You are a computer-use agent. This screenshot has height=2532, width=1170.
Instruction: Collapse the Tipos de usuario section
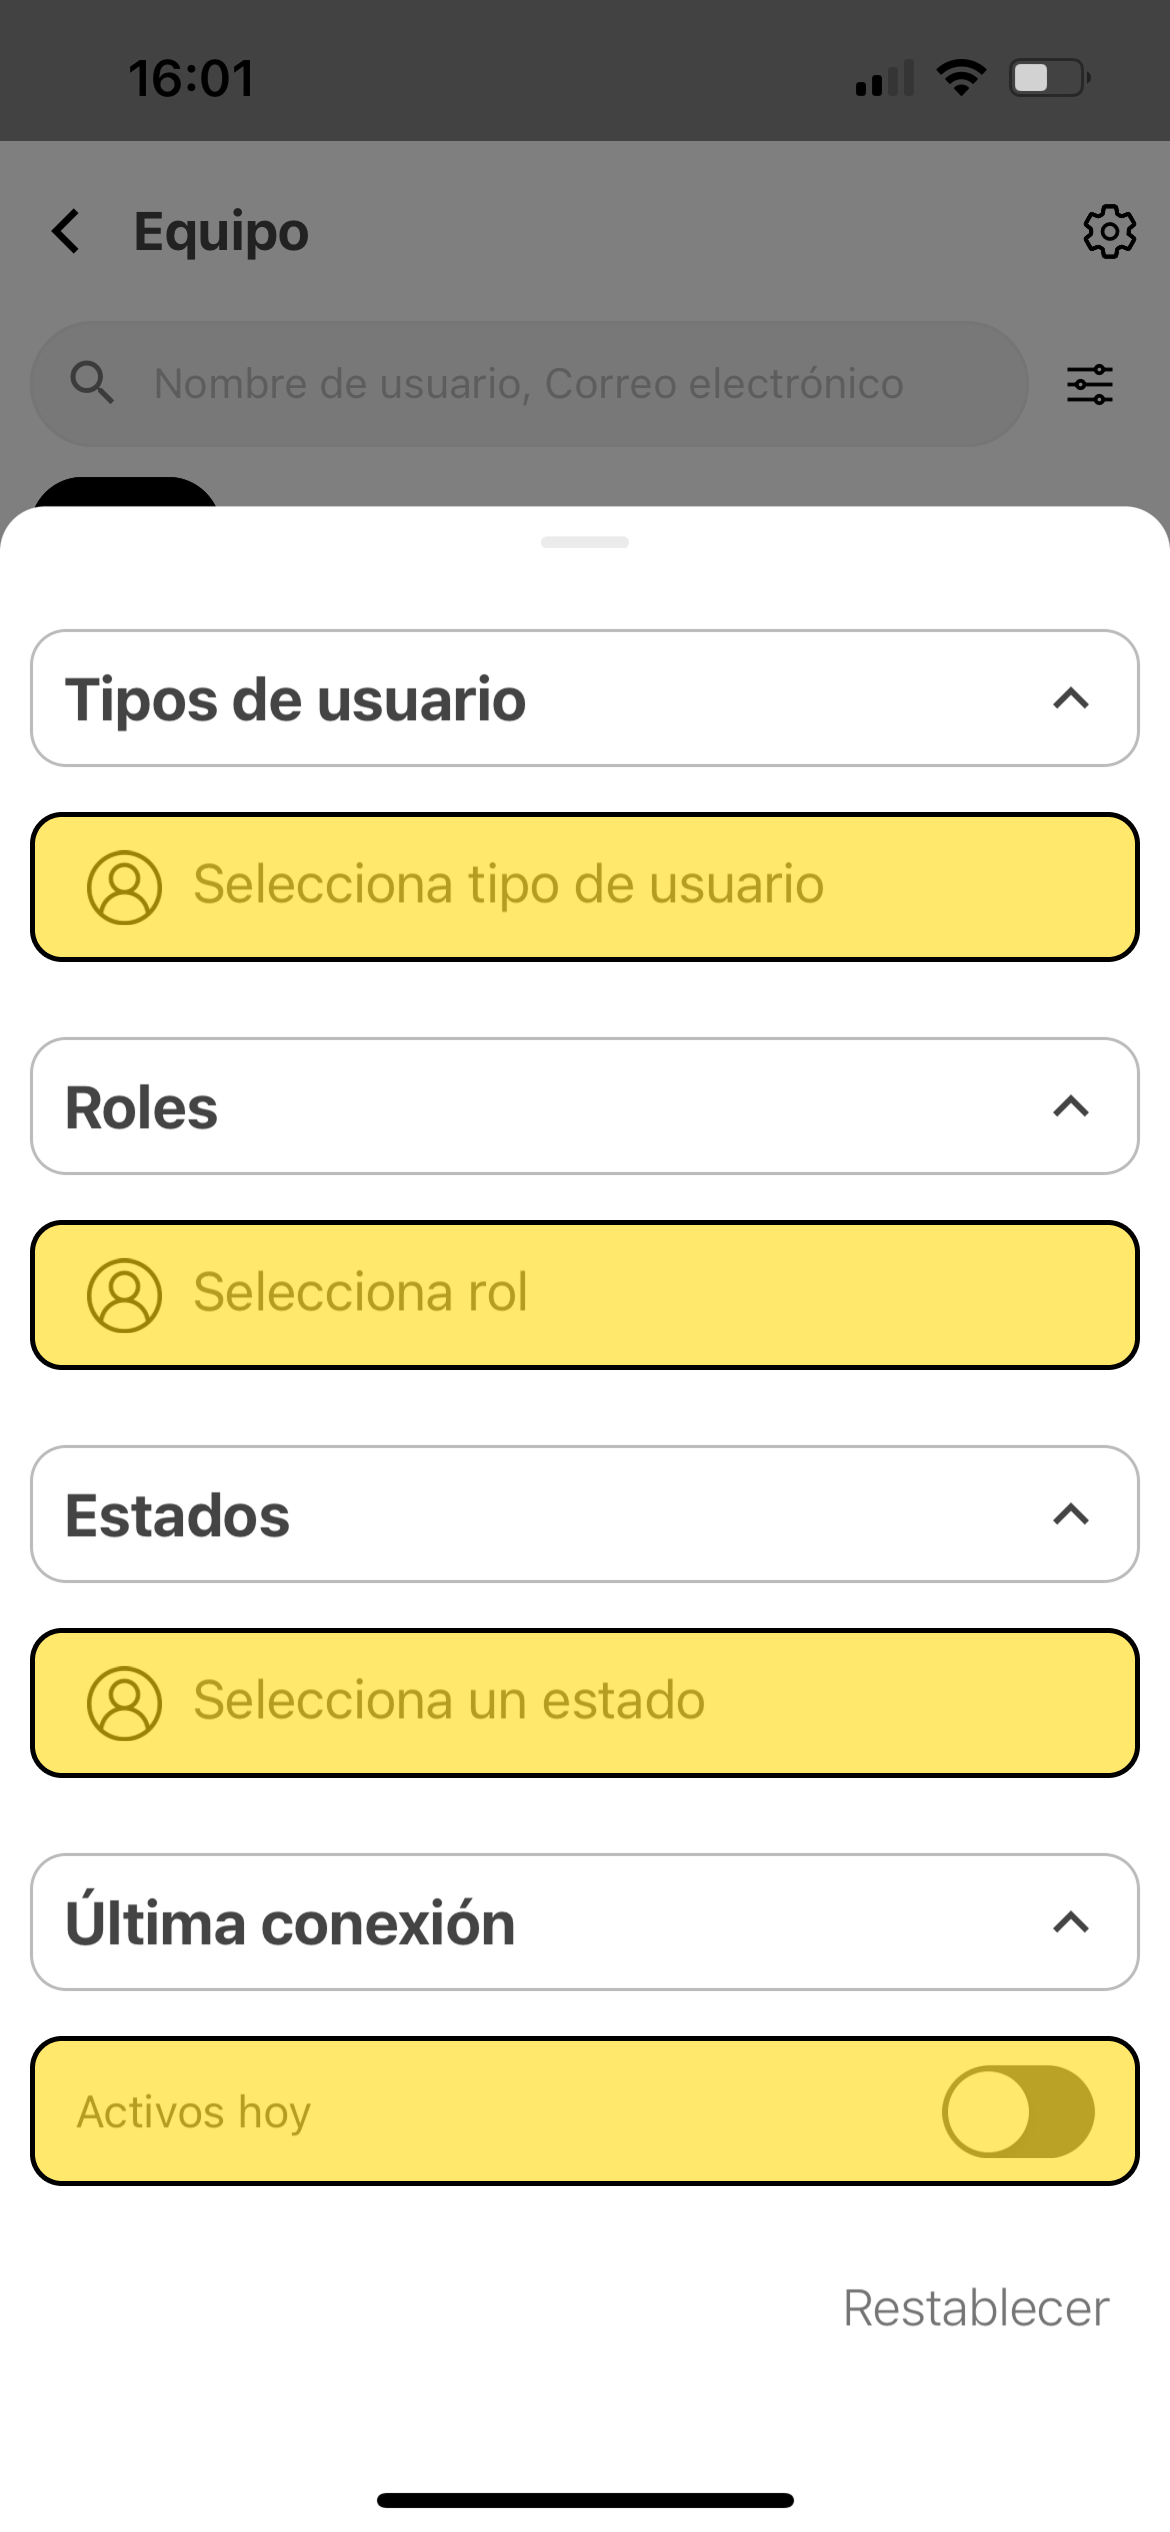(x=1070, y=698)
